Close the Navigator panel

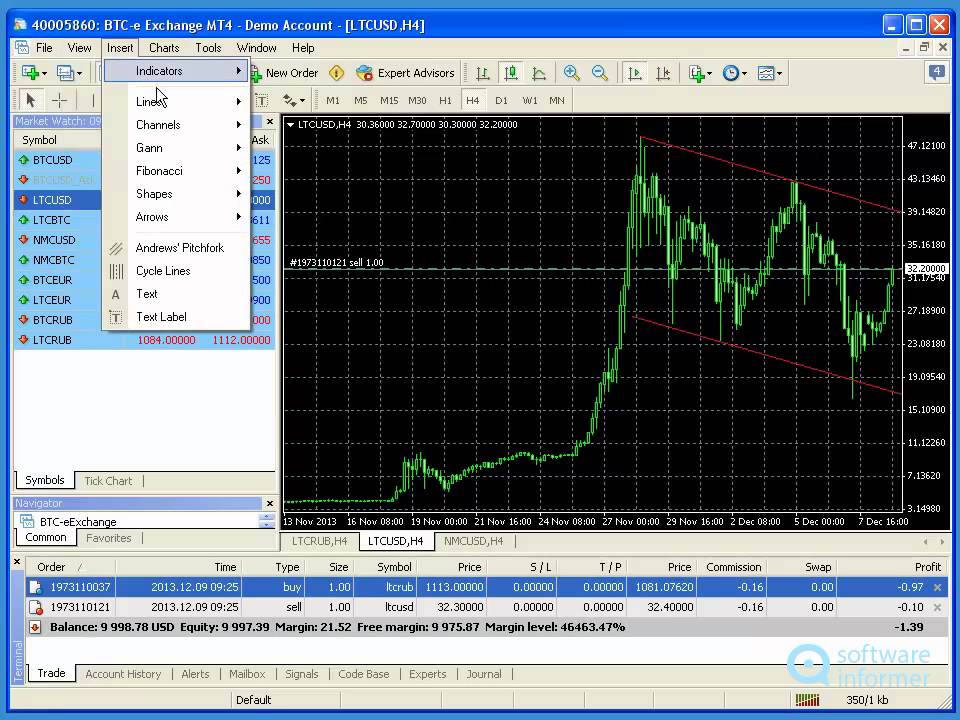270,503
